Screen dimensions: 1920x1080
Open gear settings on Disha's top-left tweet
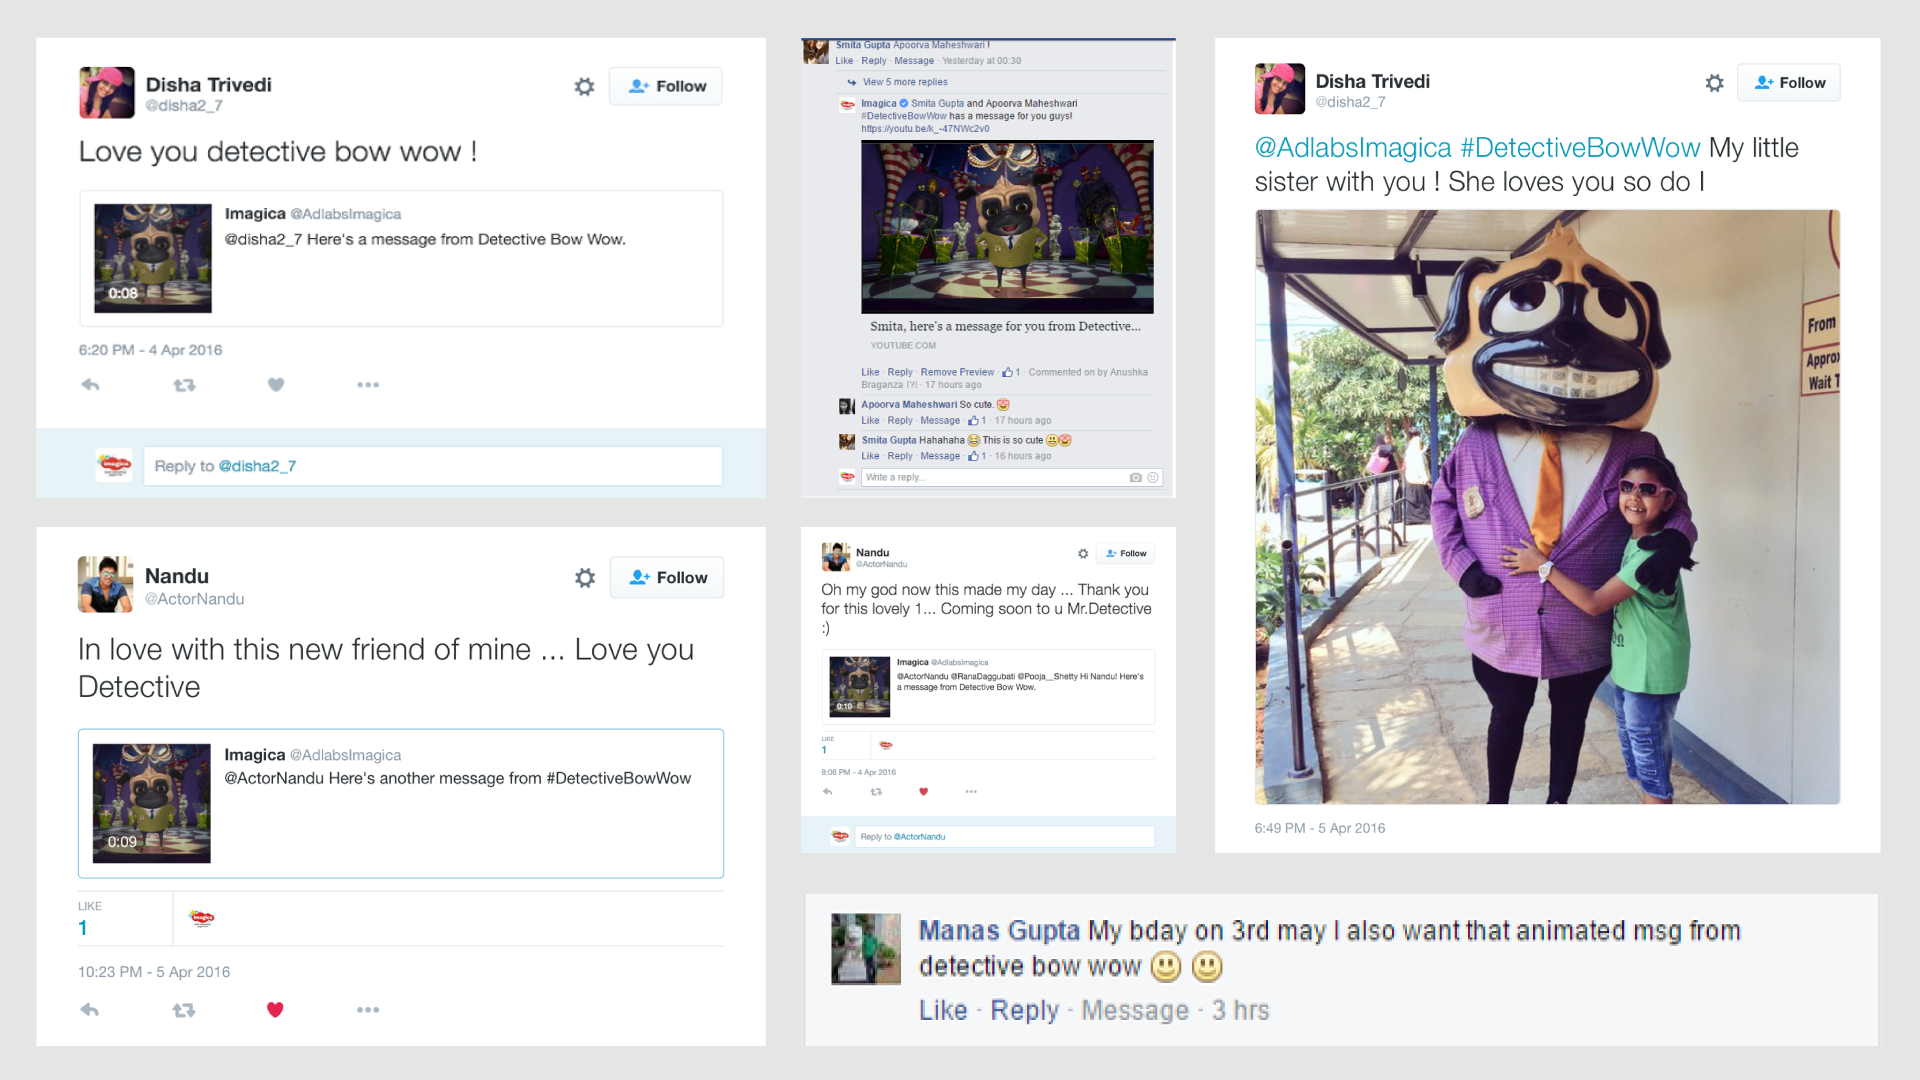[584, 87]
